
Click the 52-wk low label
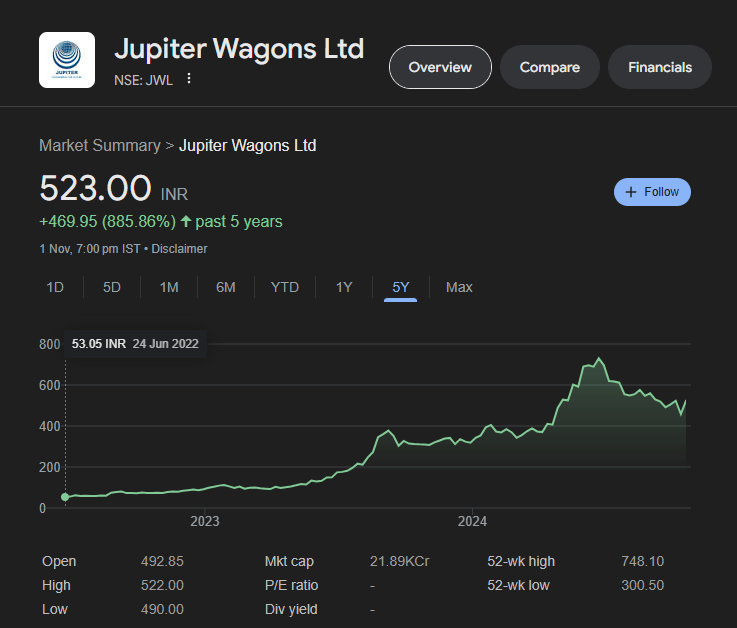tap(518, 585)
